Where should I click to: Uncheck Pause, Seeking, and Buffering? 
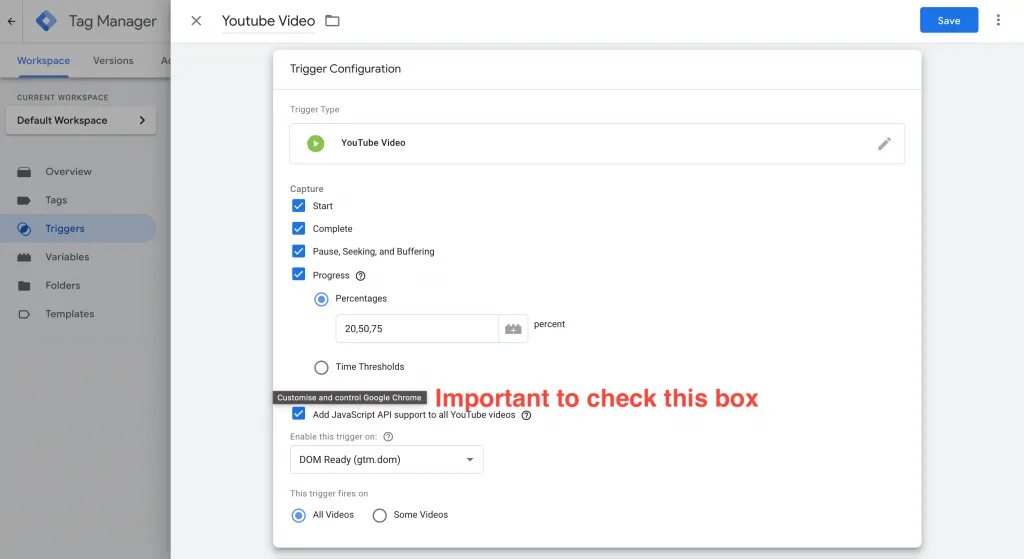pos(298,251)
